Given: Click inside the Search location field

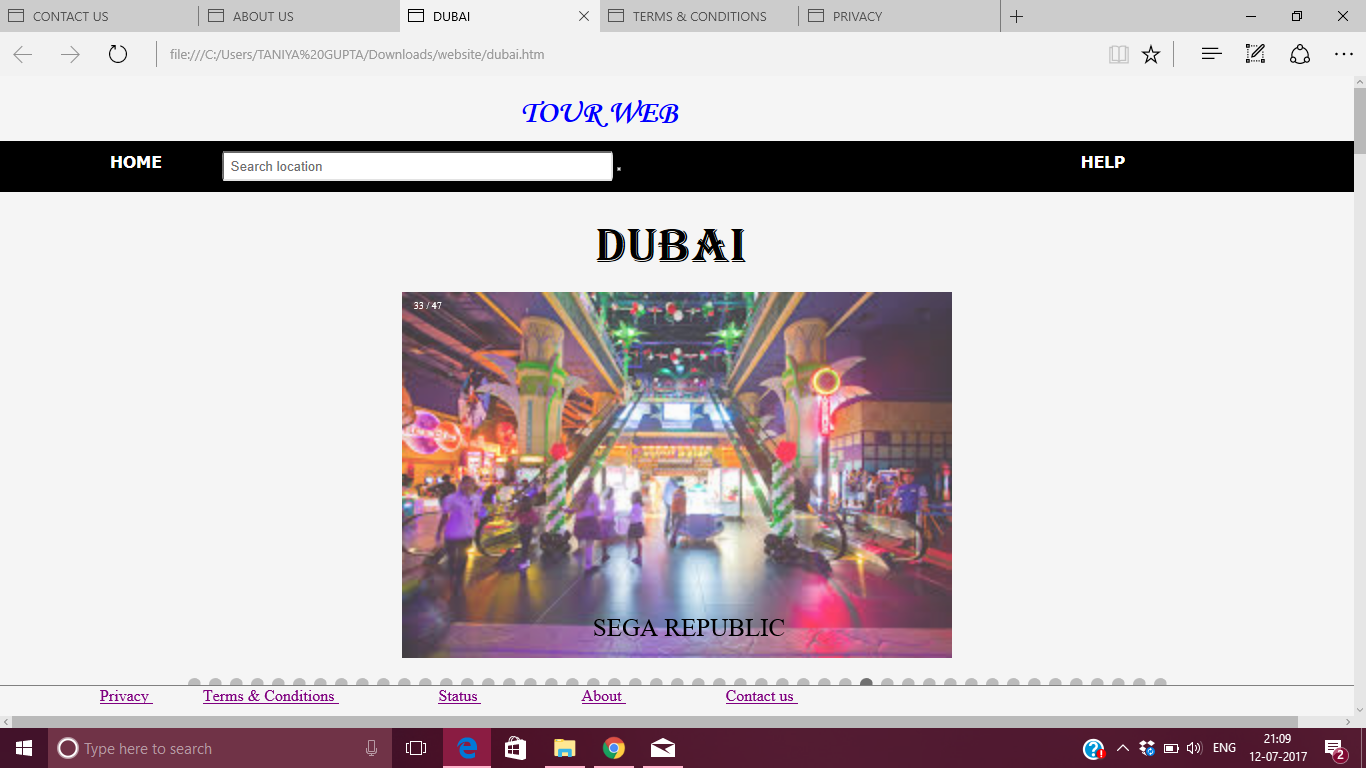Looking at the screenshot, I should 417,166.
